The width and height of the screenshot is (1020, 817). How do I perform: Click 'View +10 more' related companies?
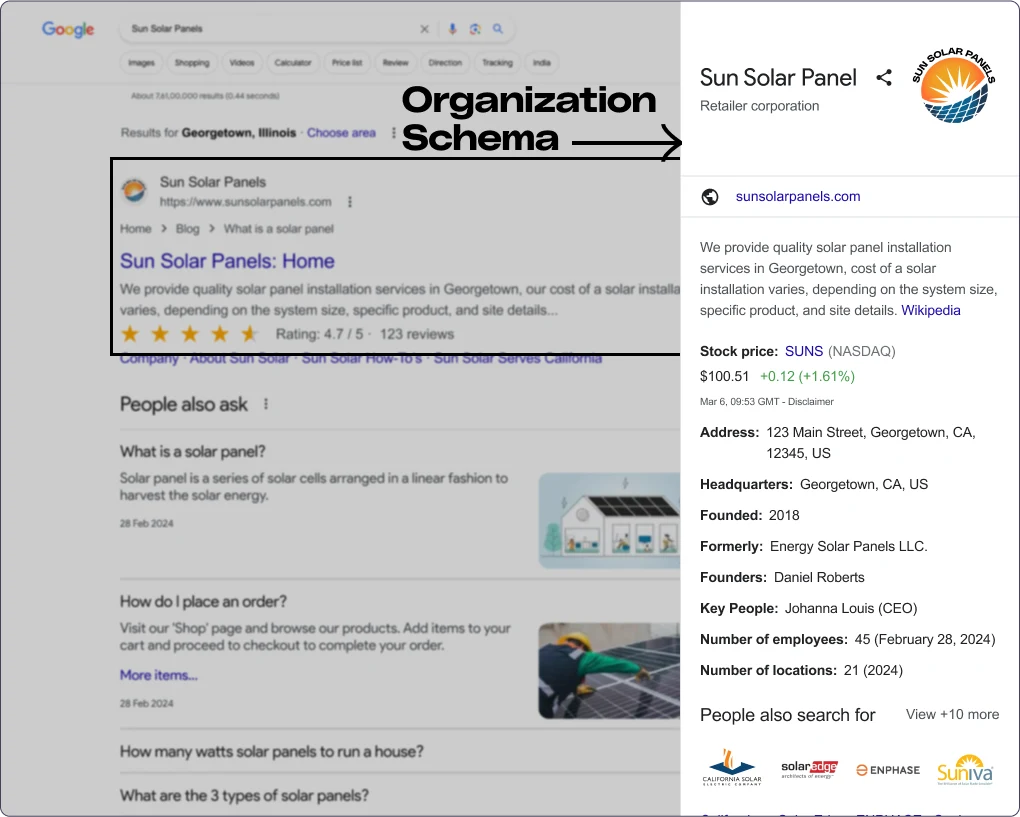coord(951,714)
